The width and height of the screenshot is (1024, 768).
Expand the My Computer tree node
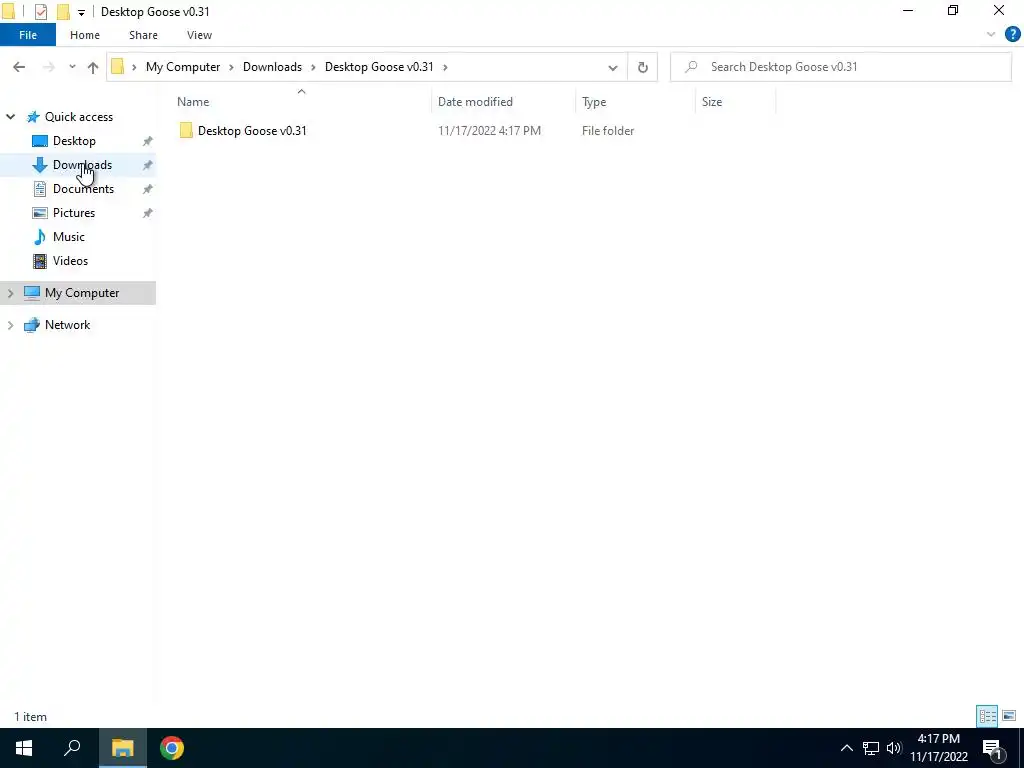click(x=10, y=293)
